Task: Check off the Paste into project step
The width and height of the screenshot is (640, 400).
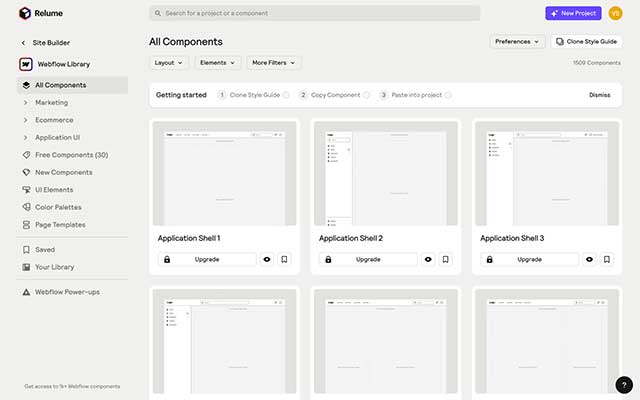Action: coord(448,95)
